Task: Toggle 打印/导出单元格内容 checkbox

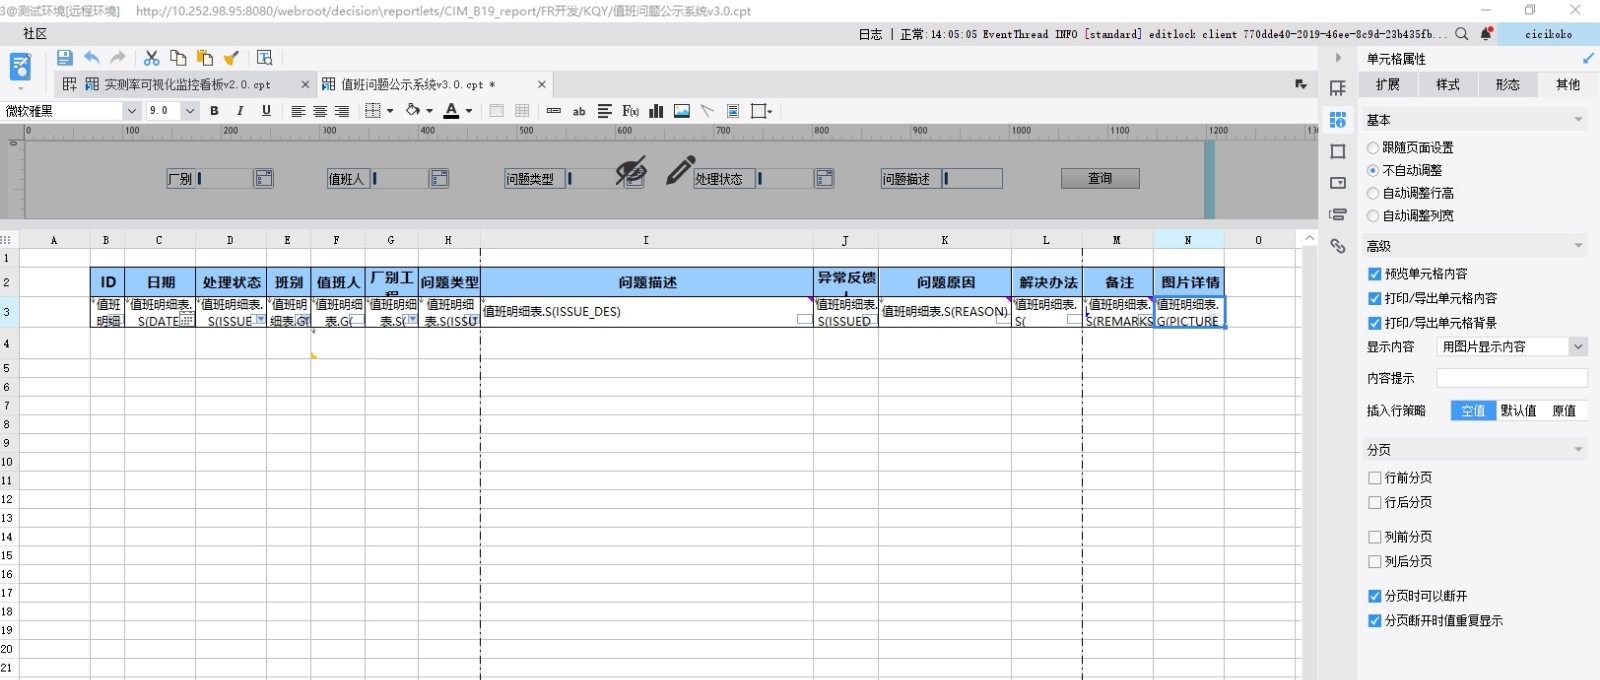Action: click(x=1375, y=298)
